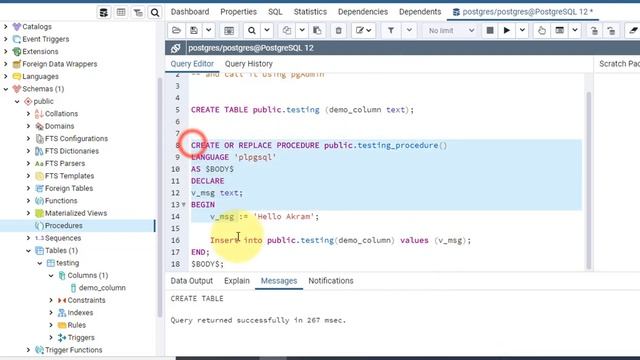Screen dimensions: 640x360
Task: Toggle code fold arrow at line 13
Action: [x=184, y=205]
